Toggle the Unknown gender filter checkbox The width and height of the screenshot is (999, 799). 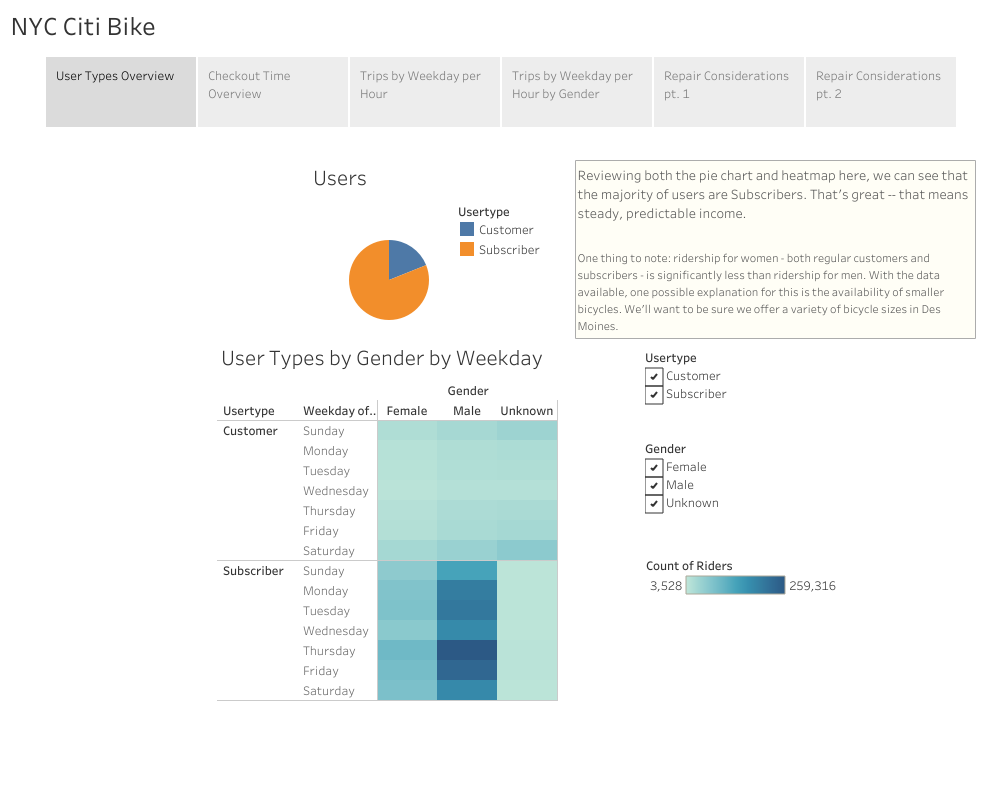click(654, 503)
